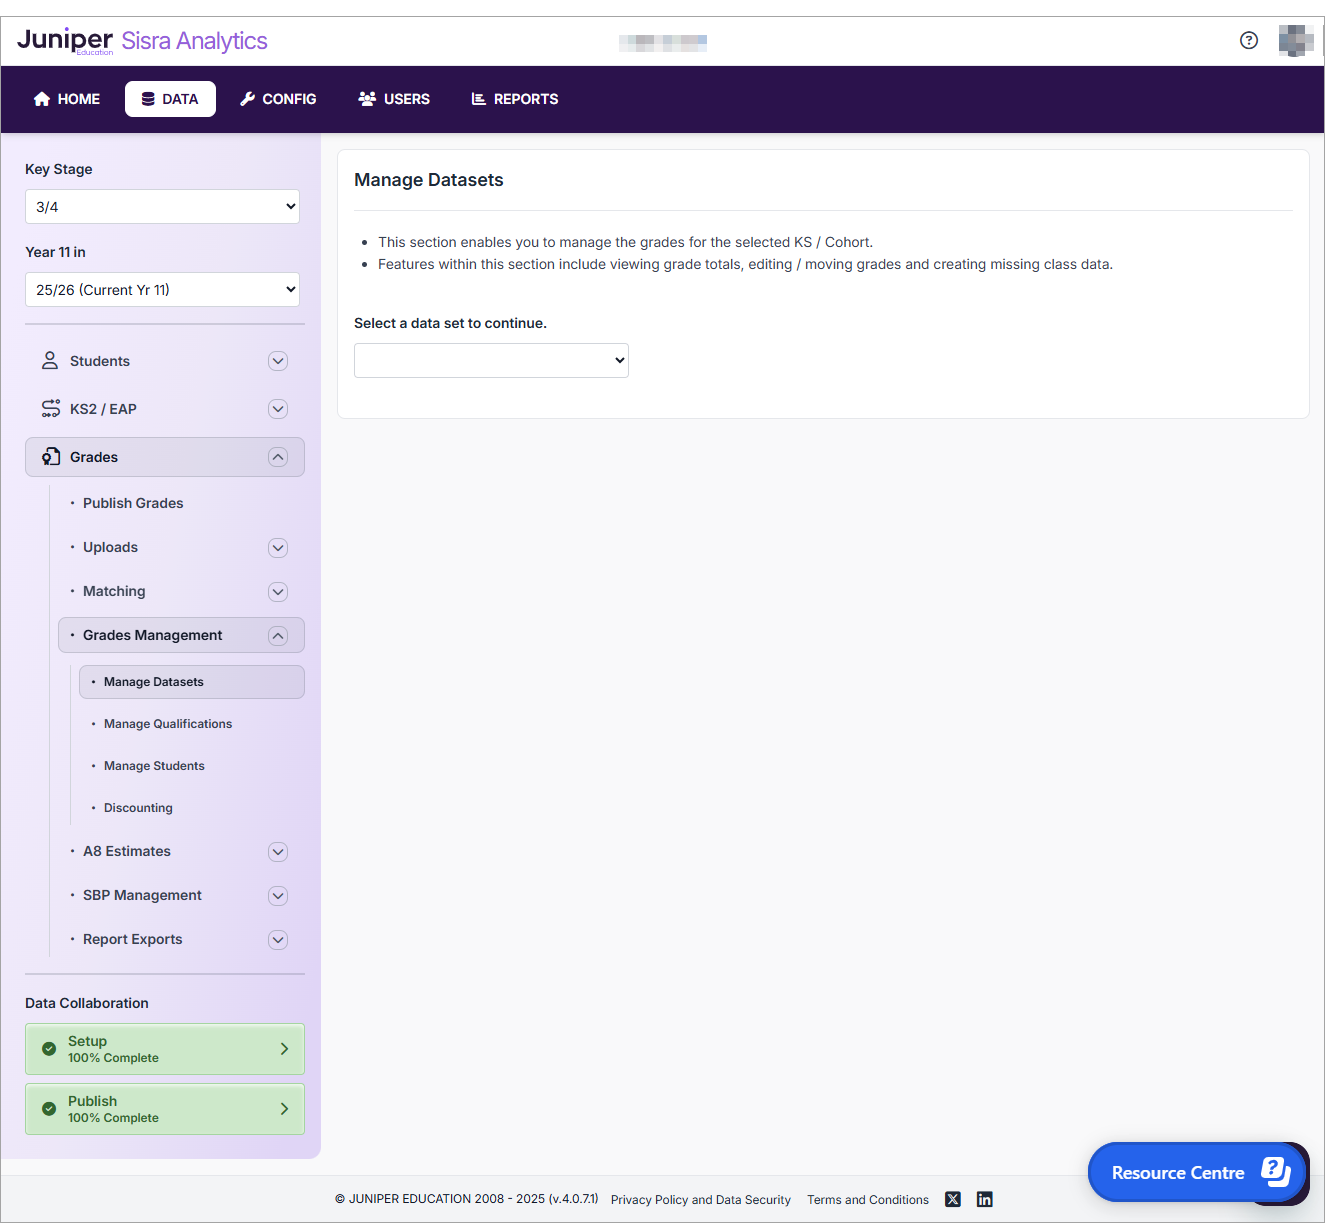Open the Year 11 in cohort dropdown
The height and width of the screenshot is (1223, 1325).
162,290
